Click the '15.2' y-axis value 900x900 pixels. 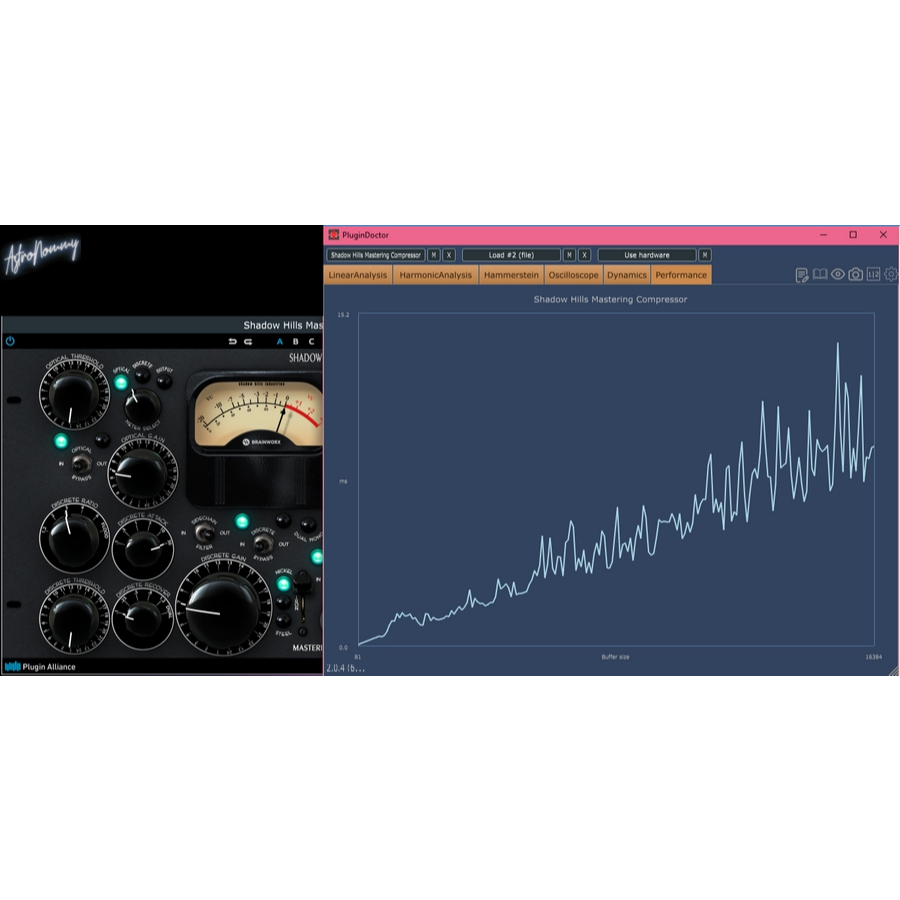click(343, 315)
